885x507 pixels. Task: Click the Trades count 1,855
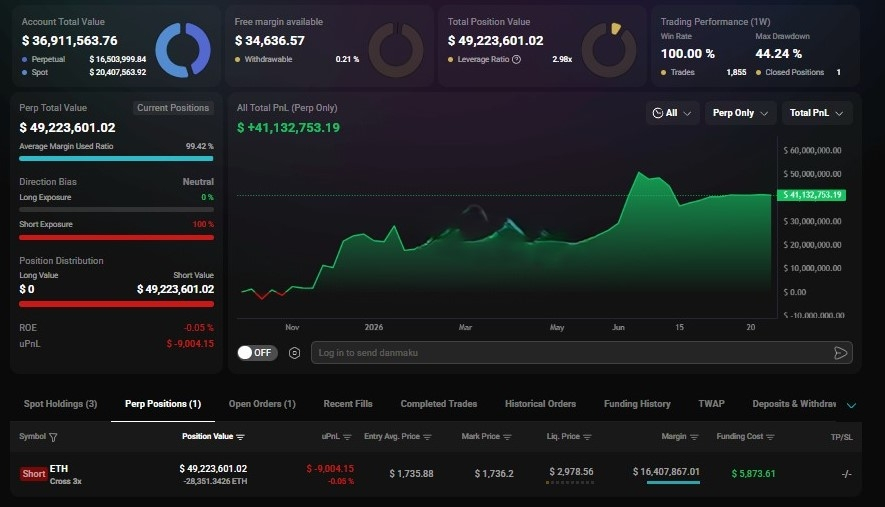(736, 72)
